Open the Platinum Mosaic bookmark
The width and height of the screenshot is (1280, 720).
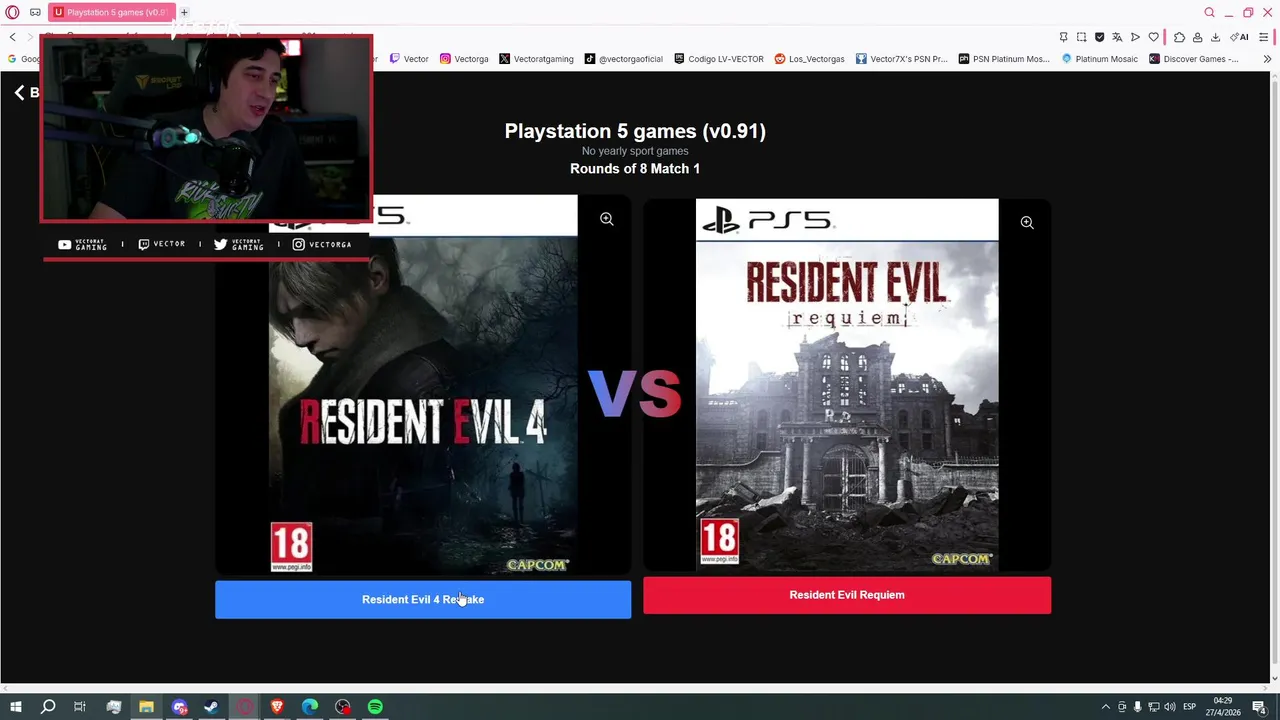pos(1100,59)
